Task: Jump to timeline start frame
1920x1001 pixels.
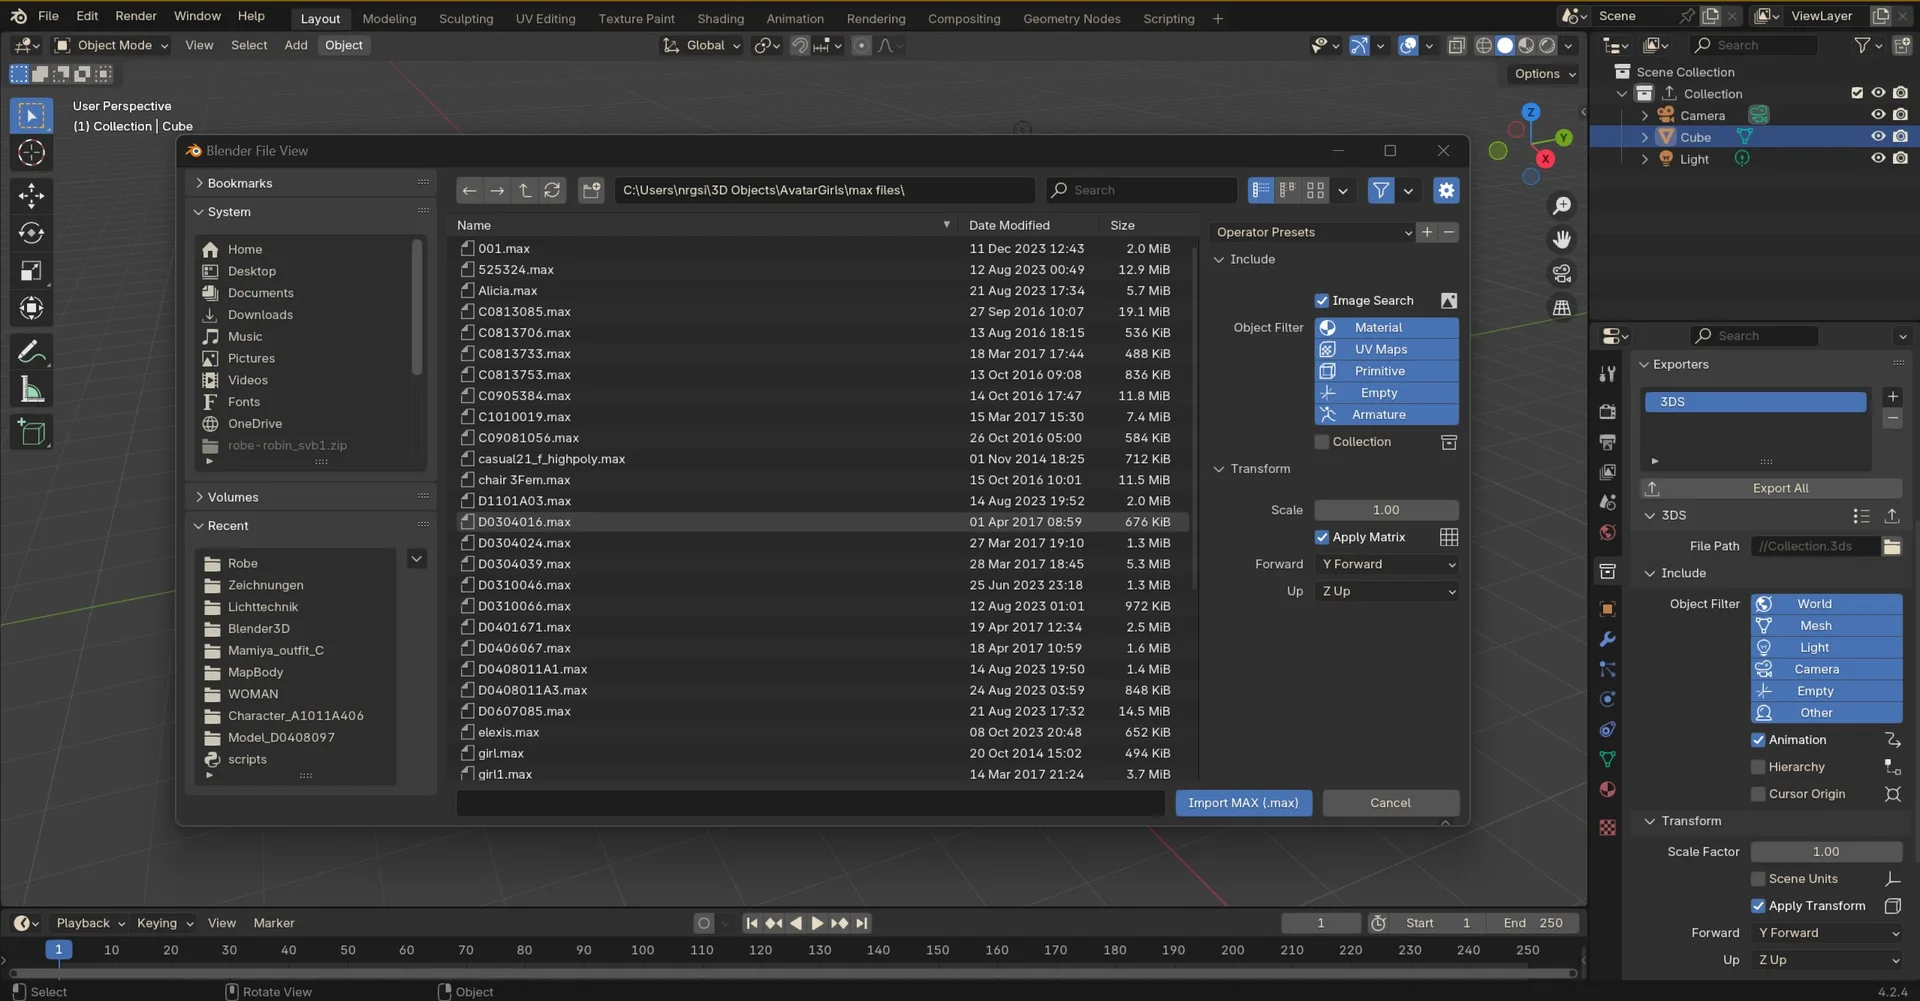Action: pos(751,923)
